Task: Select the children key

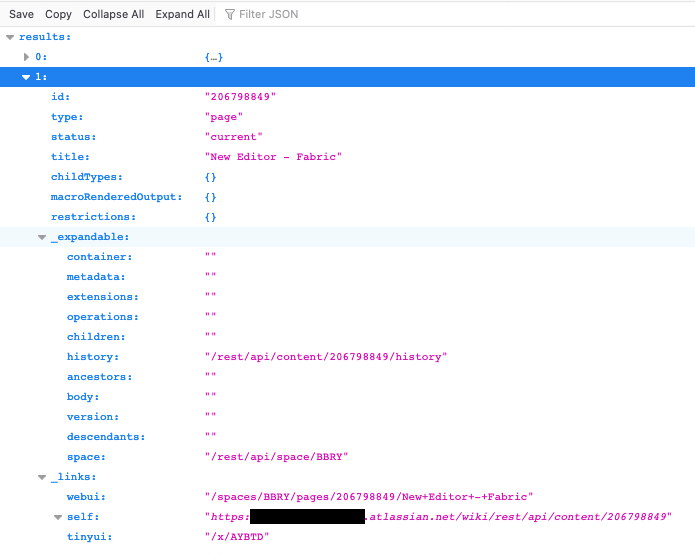Action: pyautogui.click(x=96, y=337)
